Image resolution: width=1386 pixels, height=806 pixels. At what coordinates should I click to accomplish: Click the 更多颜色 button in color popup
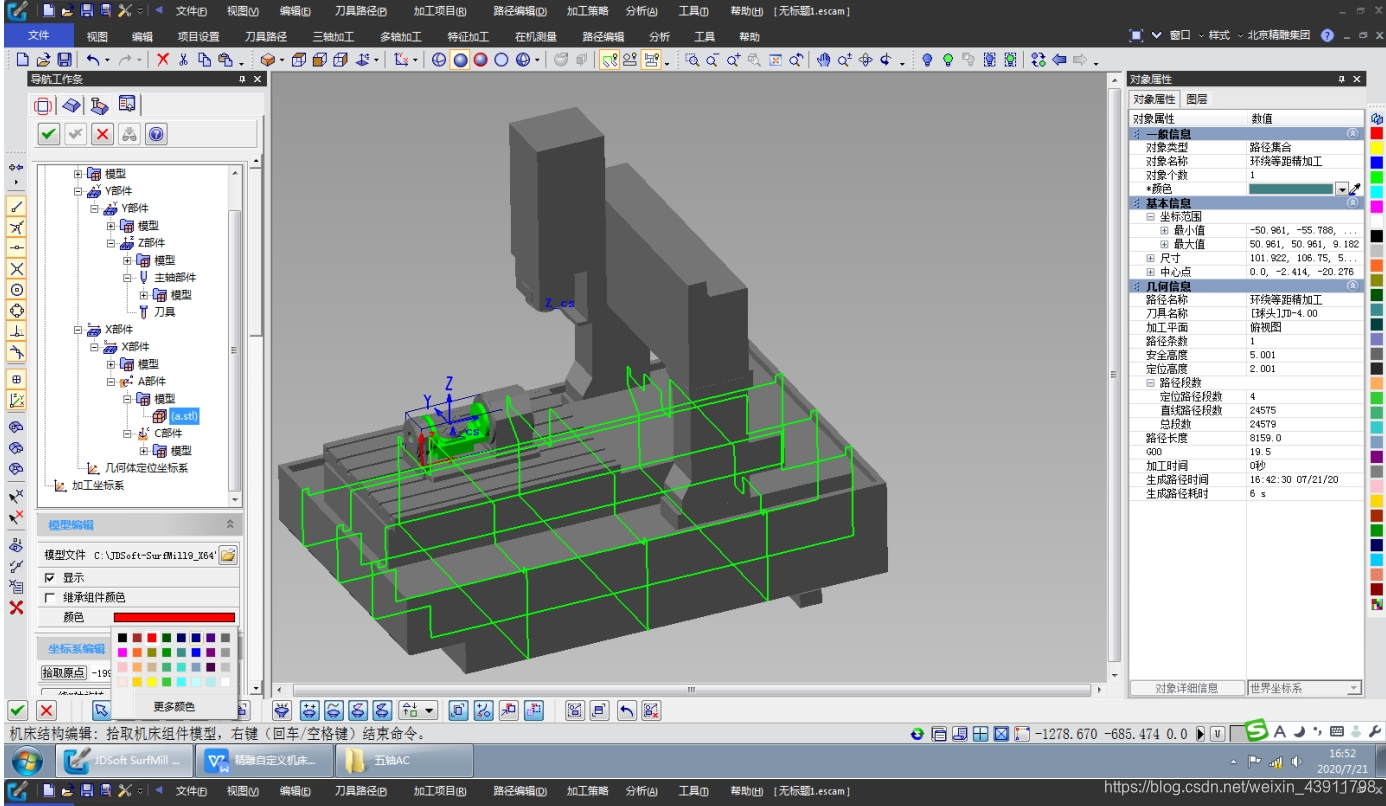[x=174, y=707]
